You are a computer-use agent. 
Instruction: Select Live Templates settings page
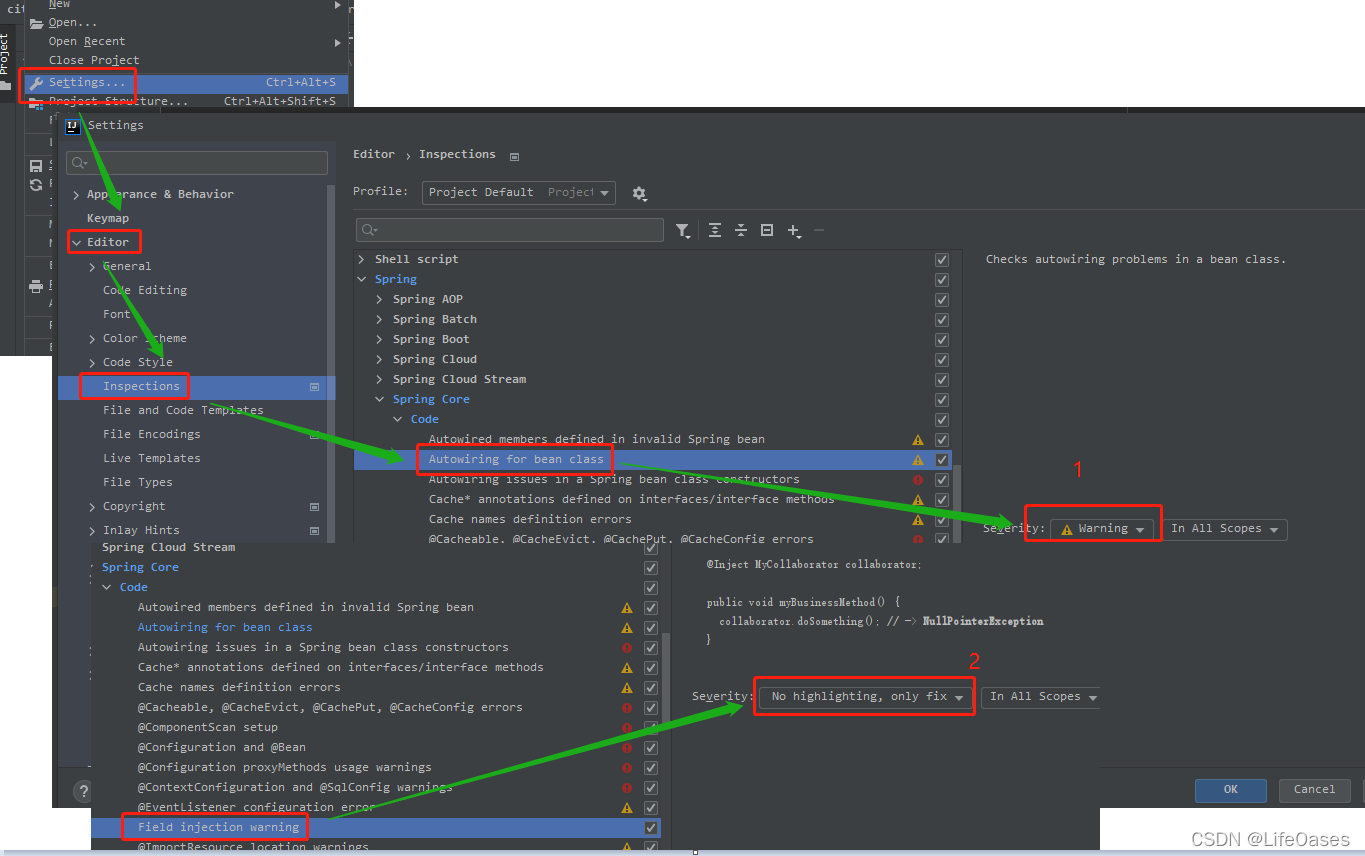(151, 459)
